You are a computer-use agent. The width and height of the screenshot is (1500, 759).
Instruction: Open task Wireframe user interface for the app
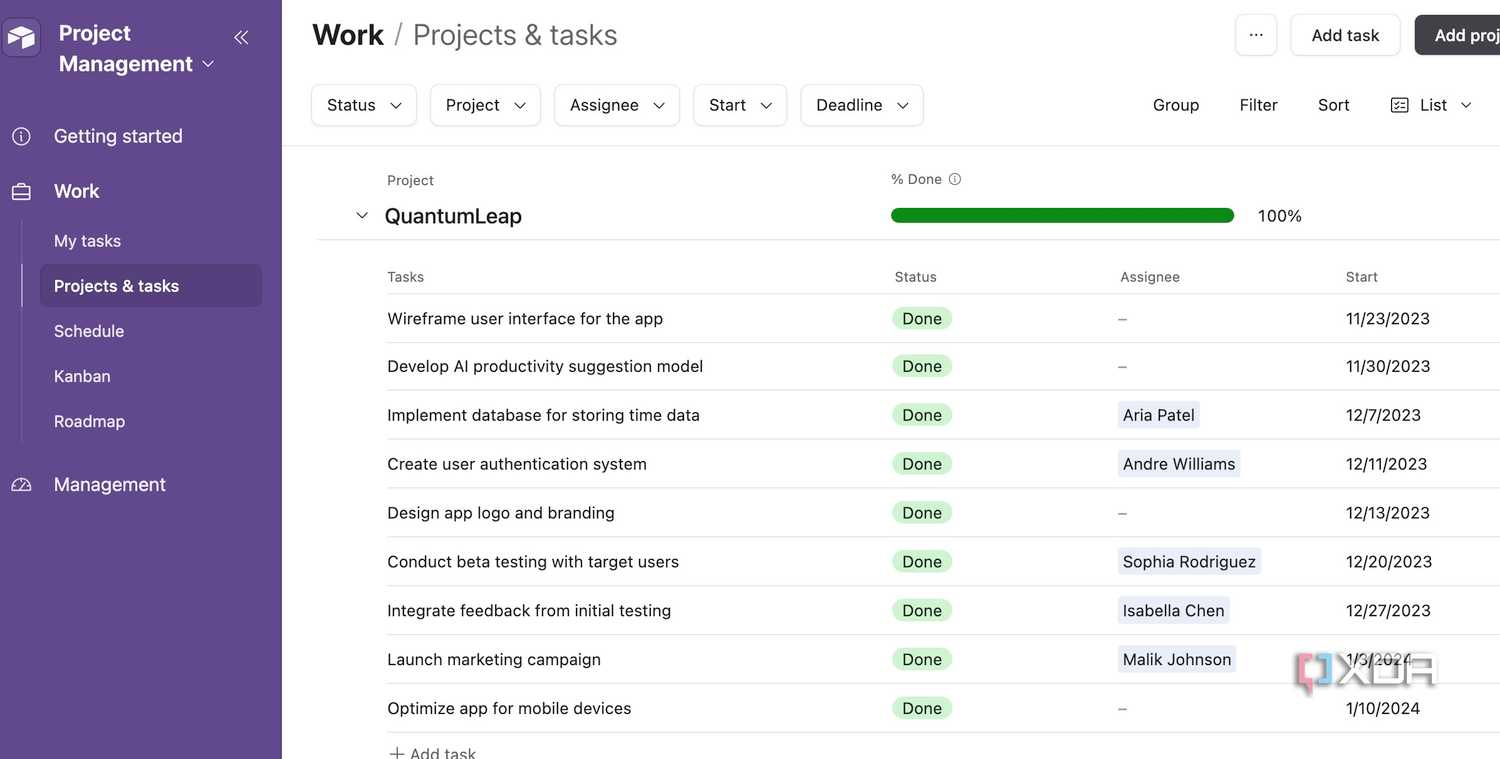click(x=525, y=319)
